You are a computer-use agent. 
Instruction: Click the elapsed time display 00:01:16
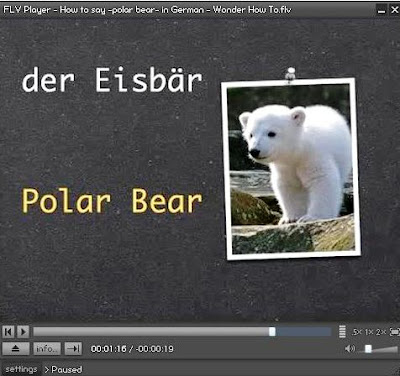click(109, 349)
